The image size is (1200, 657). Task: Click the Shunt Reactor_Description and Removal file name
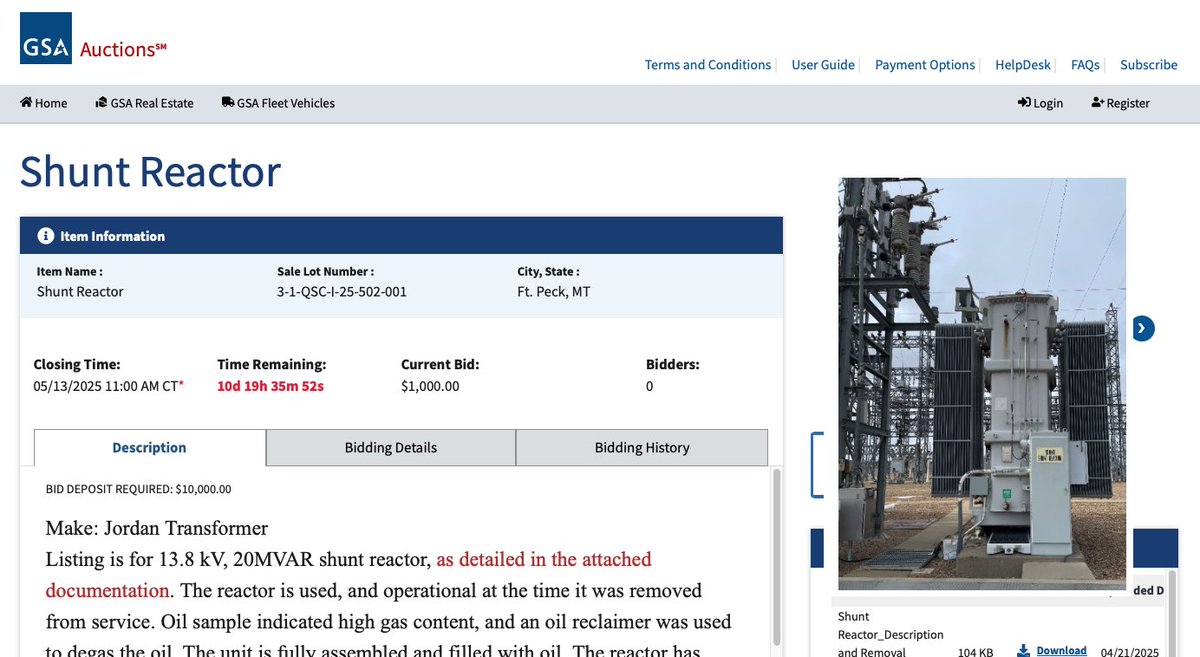pos(891,633)
